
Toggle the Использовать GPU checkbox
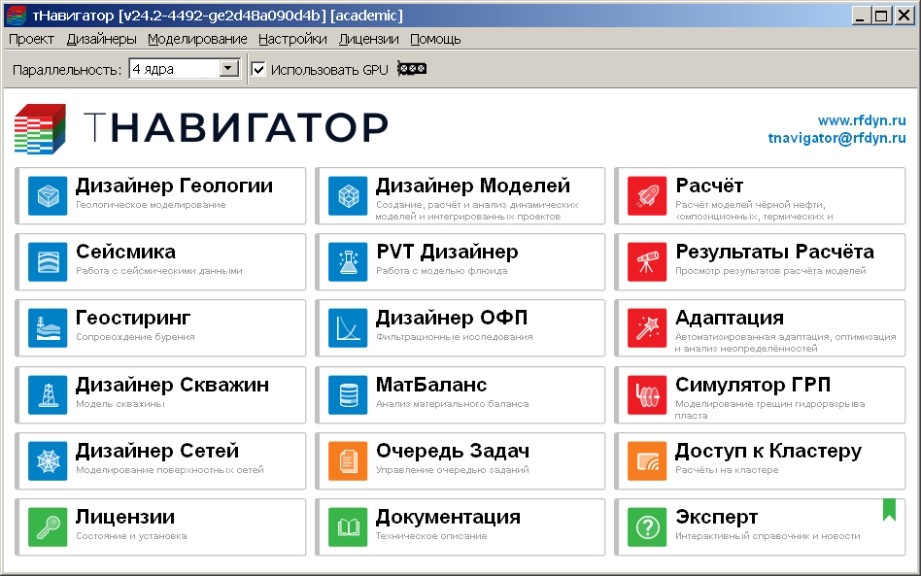[x=258, y=69]
